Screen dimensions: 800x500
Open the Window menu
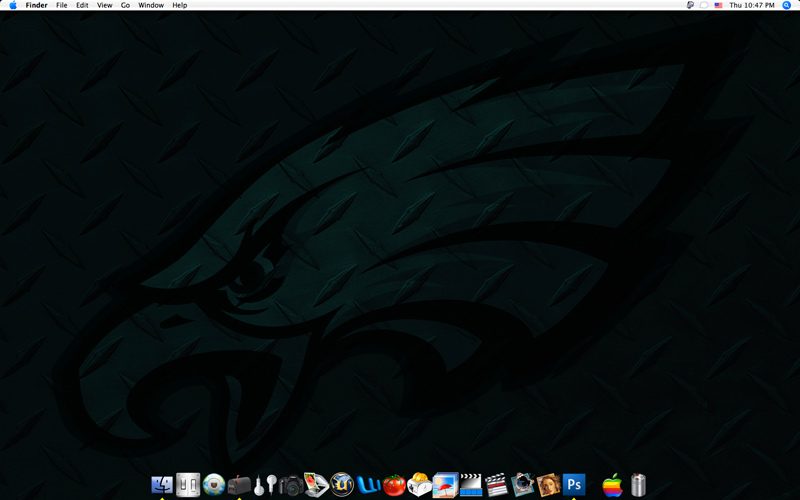pos(151,5)
